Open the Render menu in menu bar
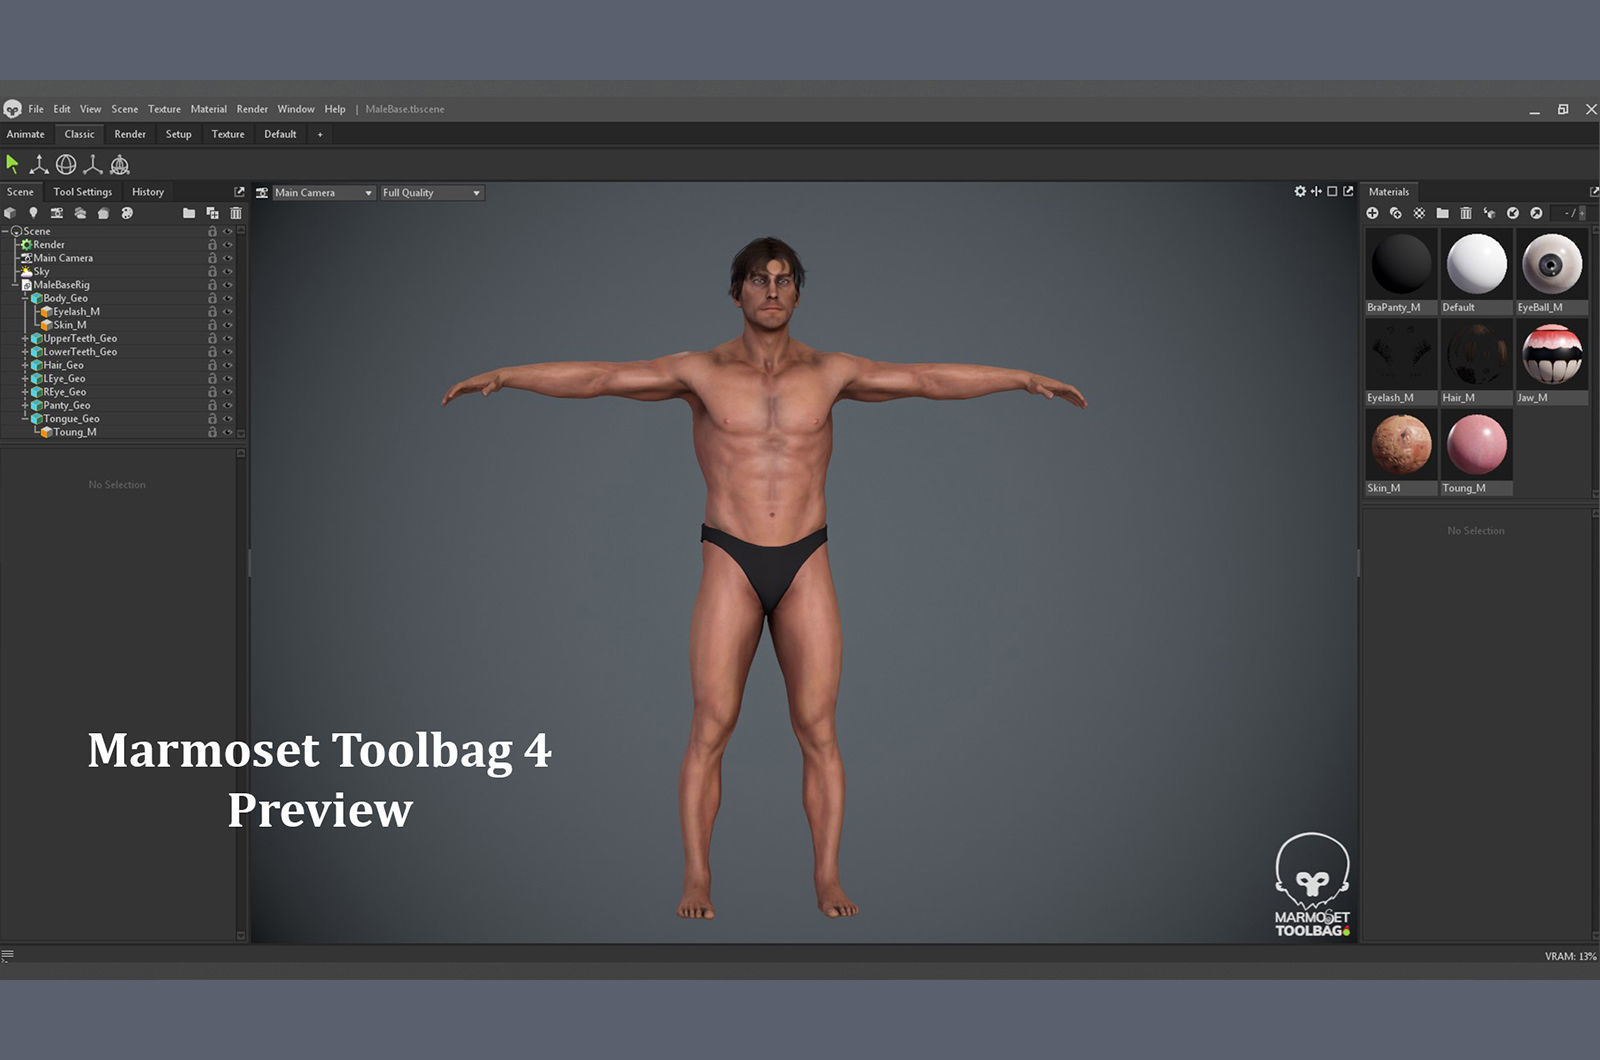The height and width of the screenshot is (1060, 1600). coord(252,109)
